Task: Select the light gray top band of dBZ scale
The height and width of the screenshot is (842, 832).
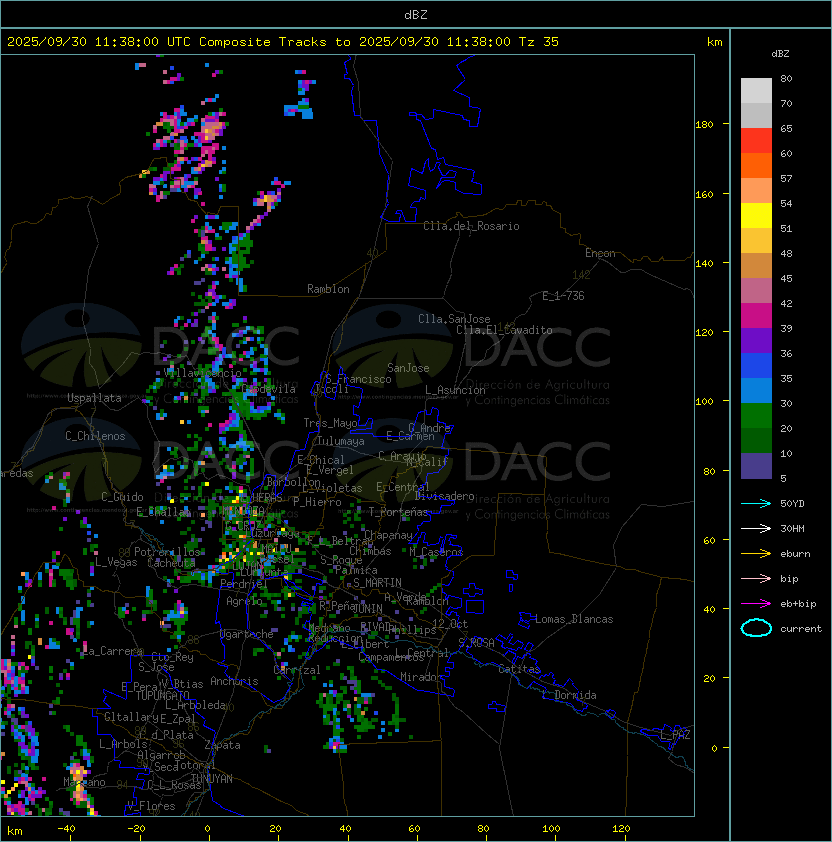Action: click(756, 91)
